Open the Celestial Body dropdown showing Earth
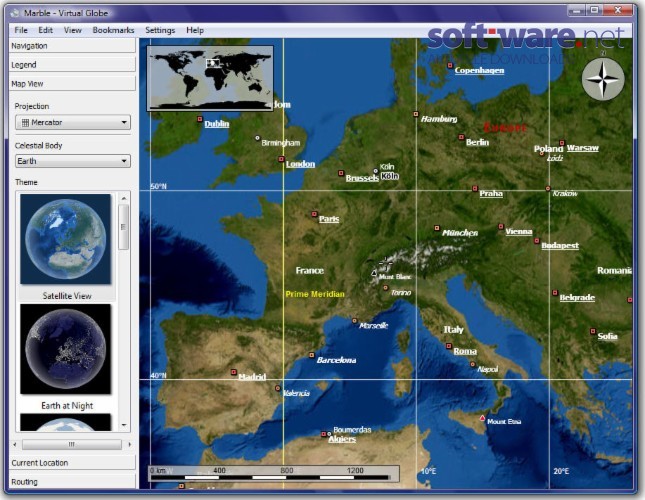The image size is (645, 500). (73, 161)
